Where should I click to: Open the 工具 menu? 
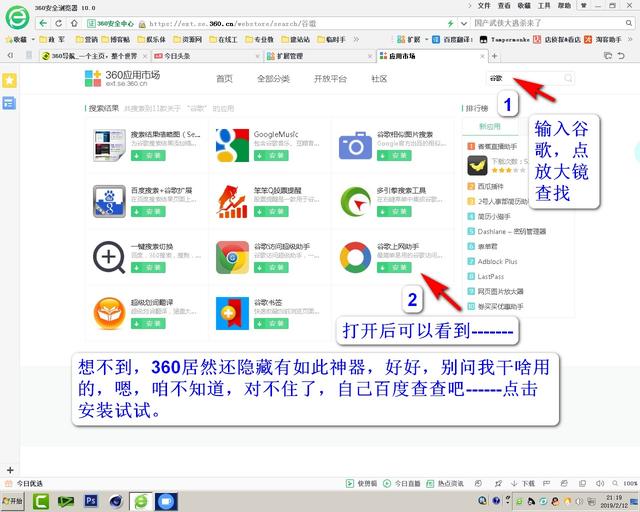[544, 6]
